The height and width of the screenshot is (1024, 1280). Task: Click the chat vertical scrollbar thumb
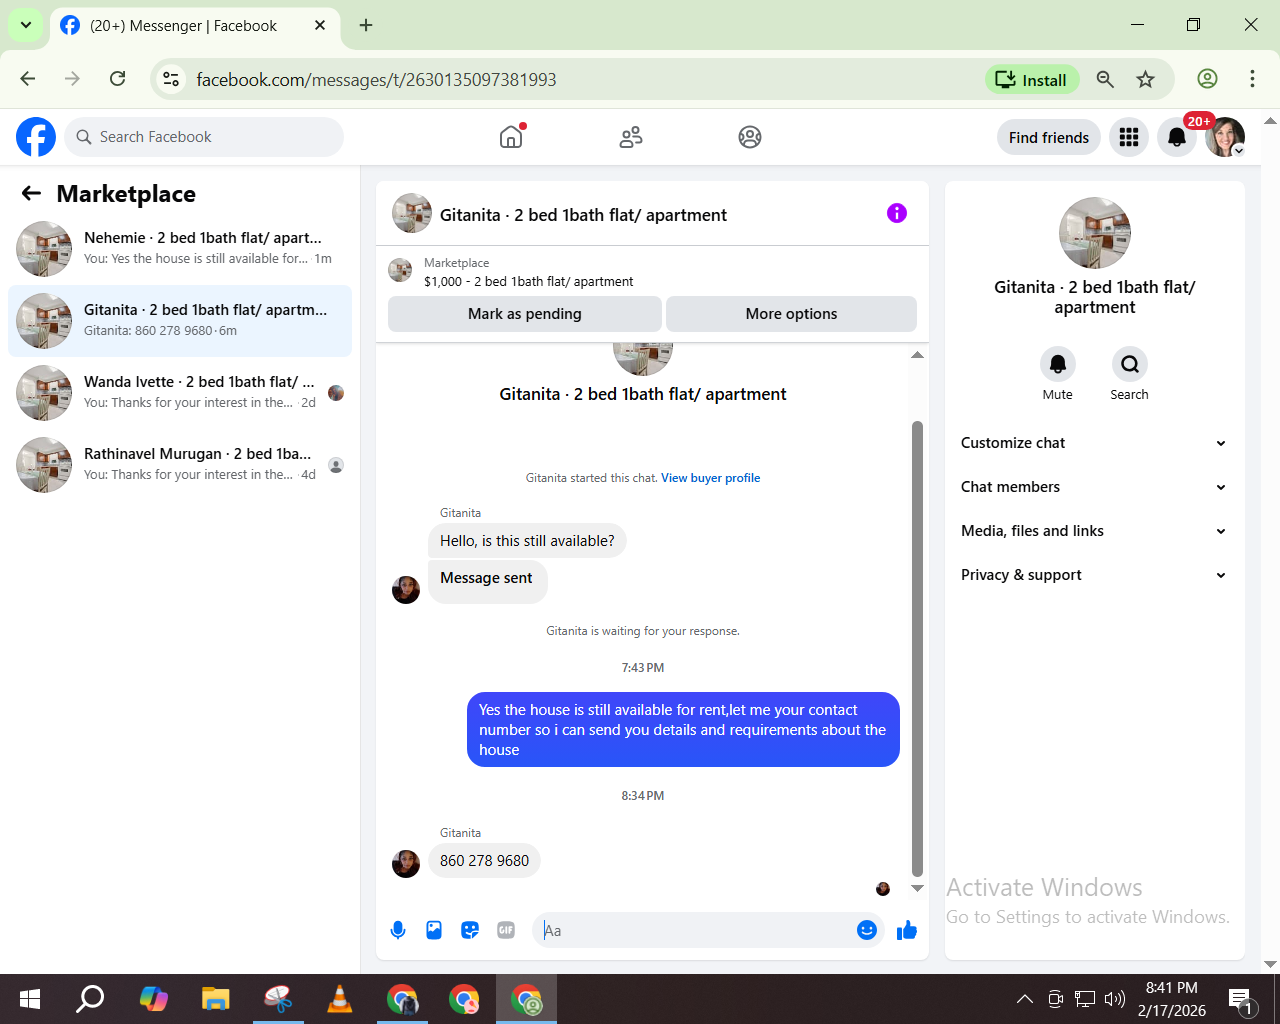coord(917,648)
